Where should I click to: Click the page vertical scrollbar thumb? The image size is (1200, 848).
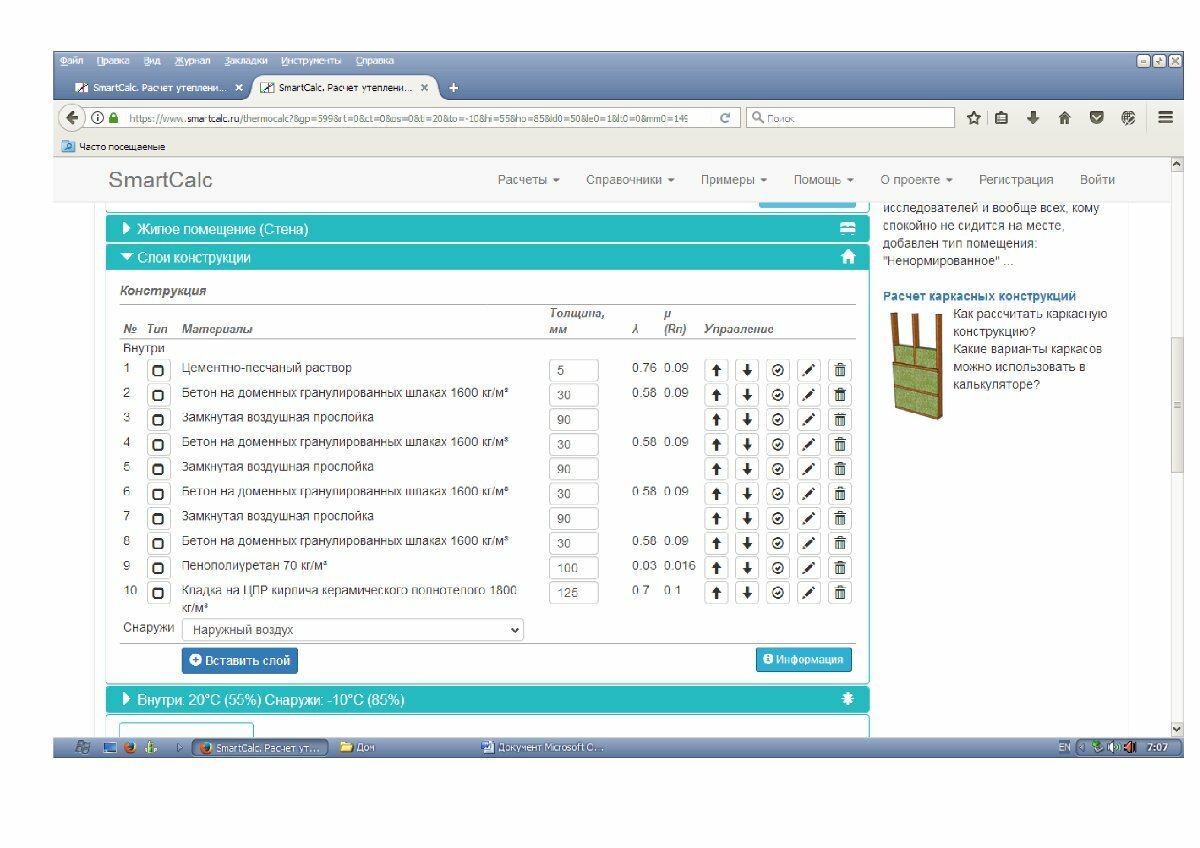click(x=1176, y=405)
